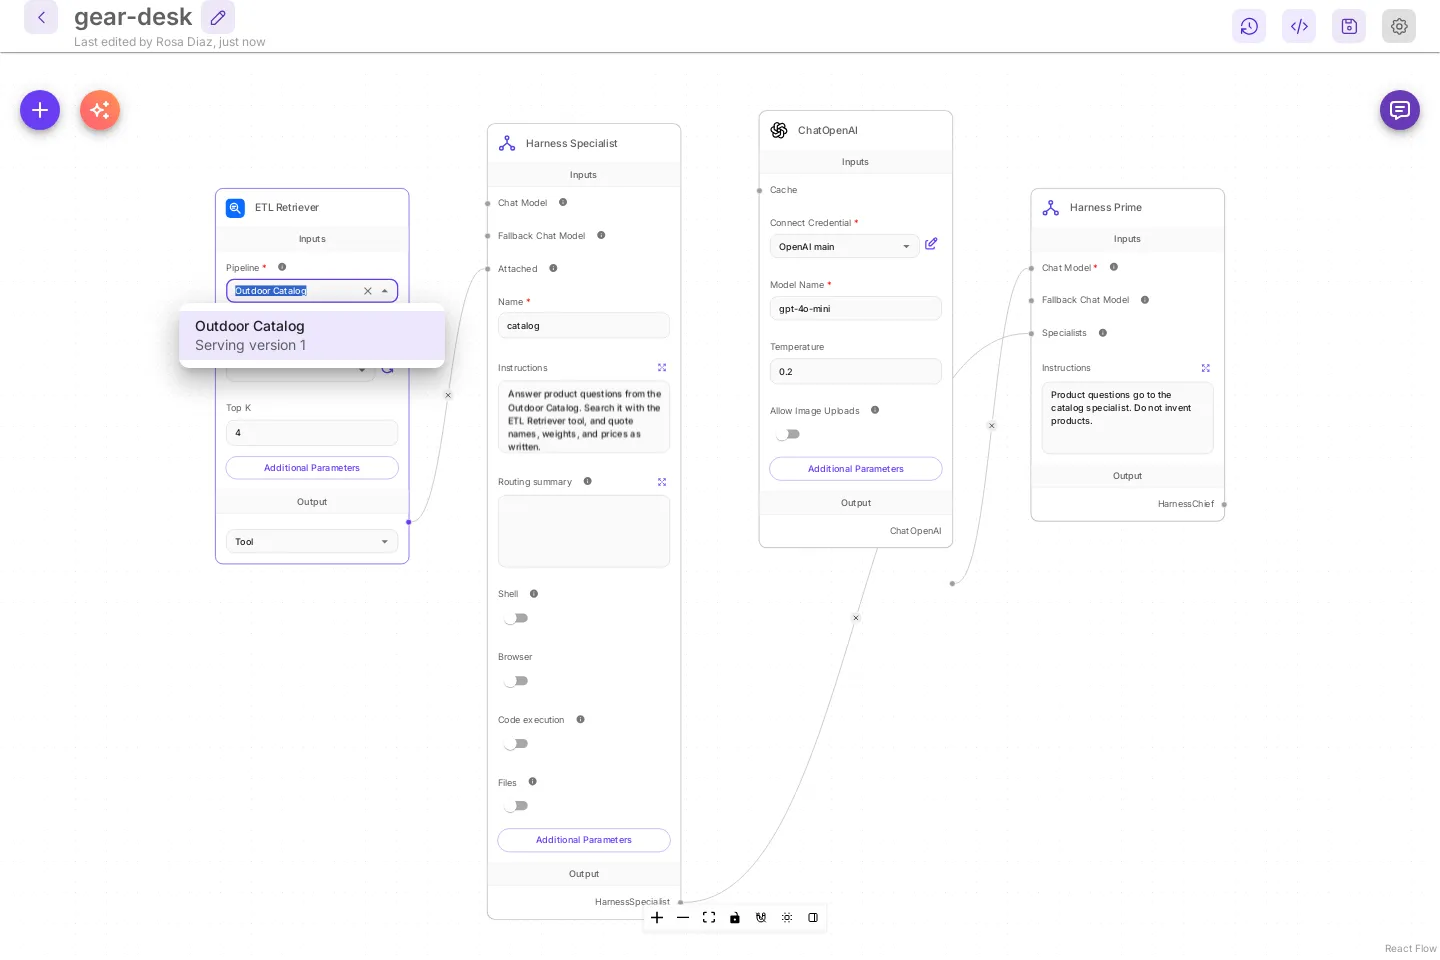Click the orange sparkle generate button
Image resolution: width=1440 pixels, height=960 pixels.
[100, 110]
